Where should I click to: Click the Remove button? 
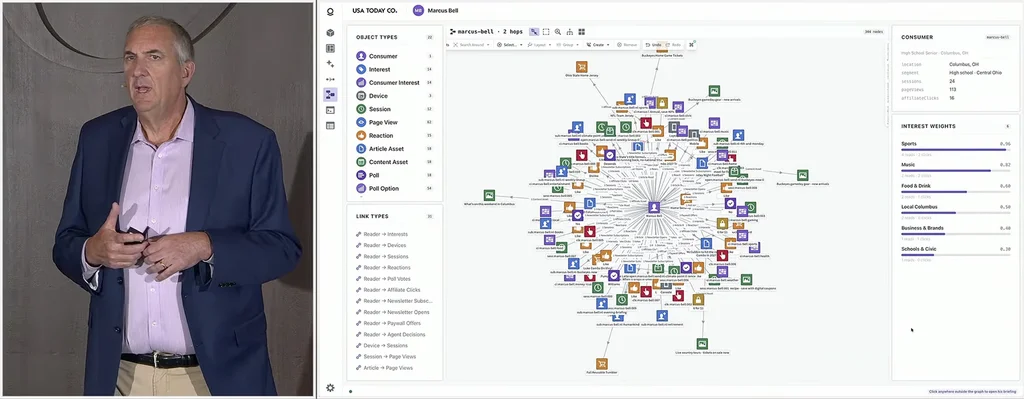click(x=626, y=44)
